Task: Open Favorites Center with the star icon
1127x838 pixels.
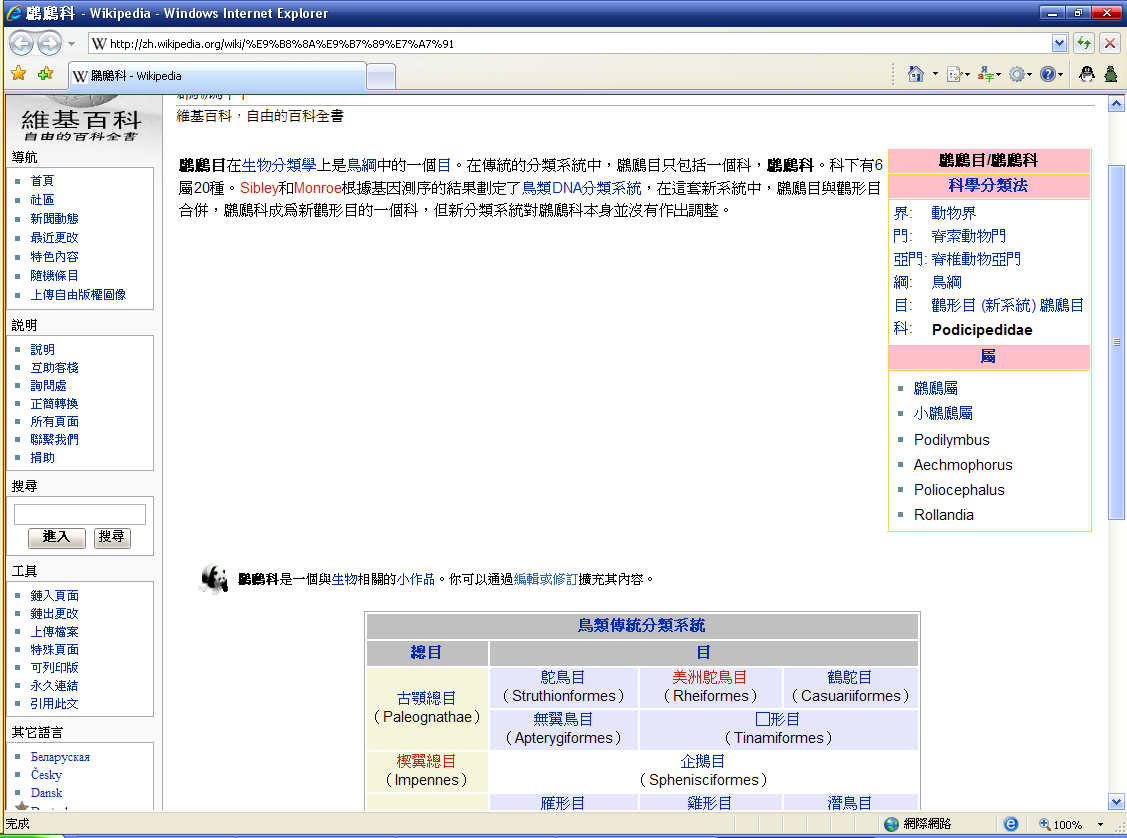Action: click(18, 74)
